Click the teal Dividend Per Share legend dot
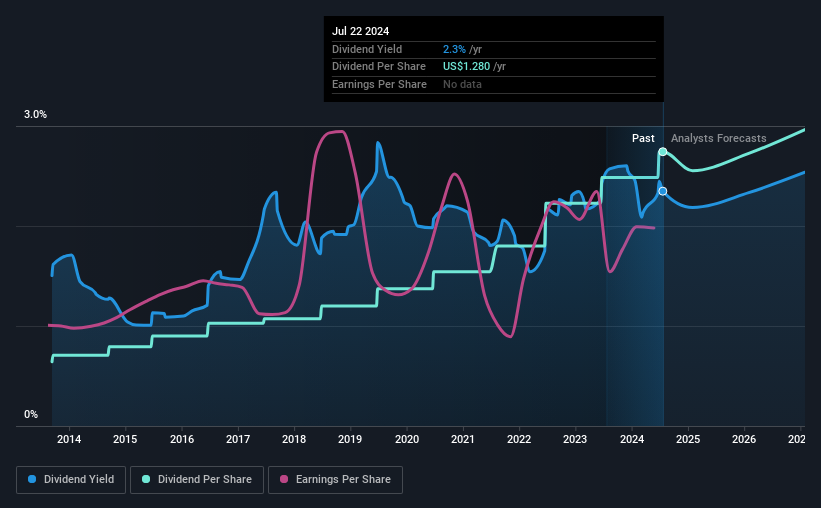The image size is (821, 508). (x=146, y=479)
